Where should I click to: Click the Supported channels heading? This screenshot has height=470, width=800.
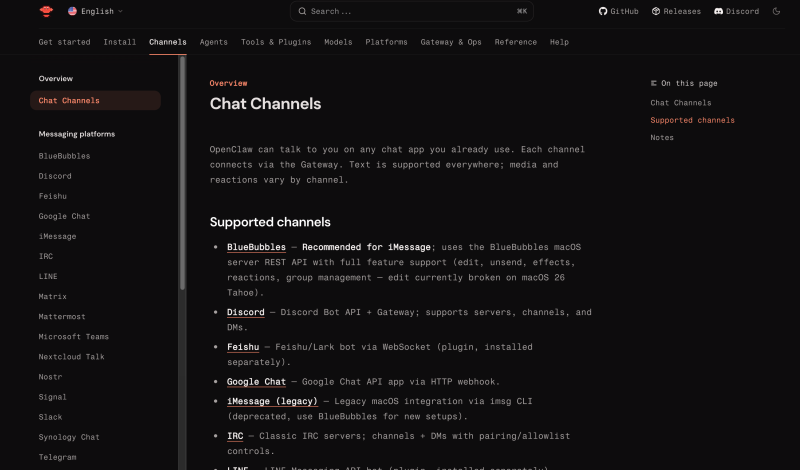click(x=270, y=222)
